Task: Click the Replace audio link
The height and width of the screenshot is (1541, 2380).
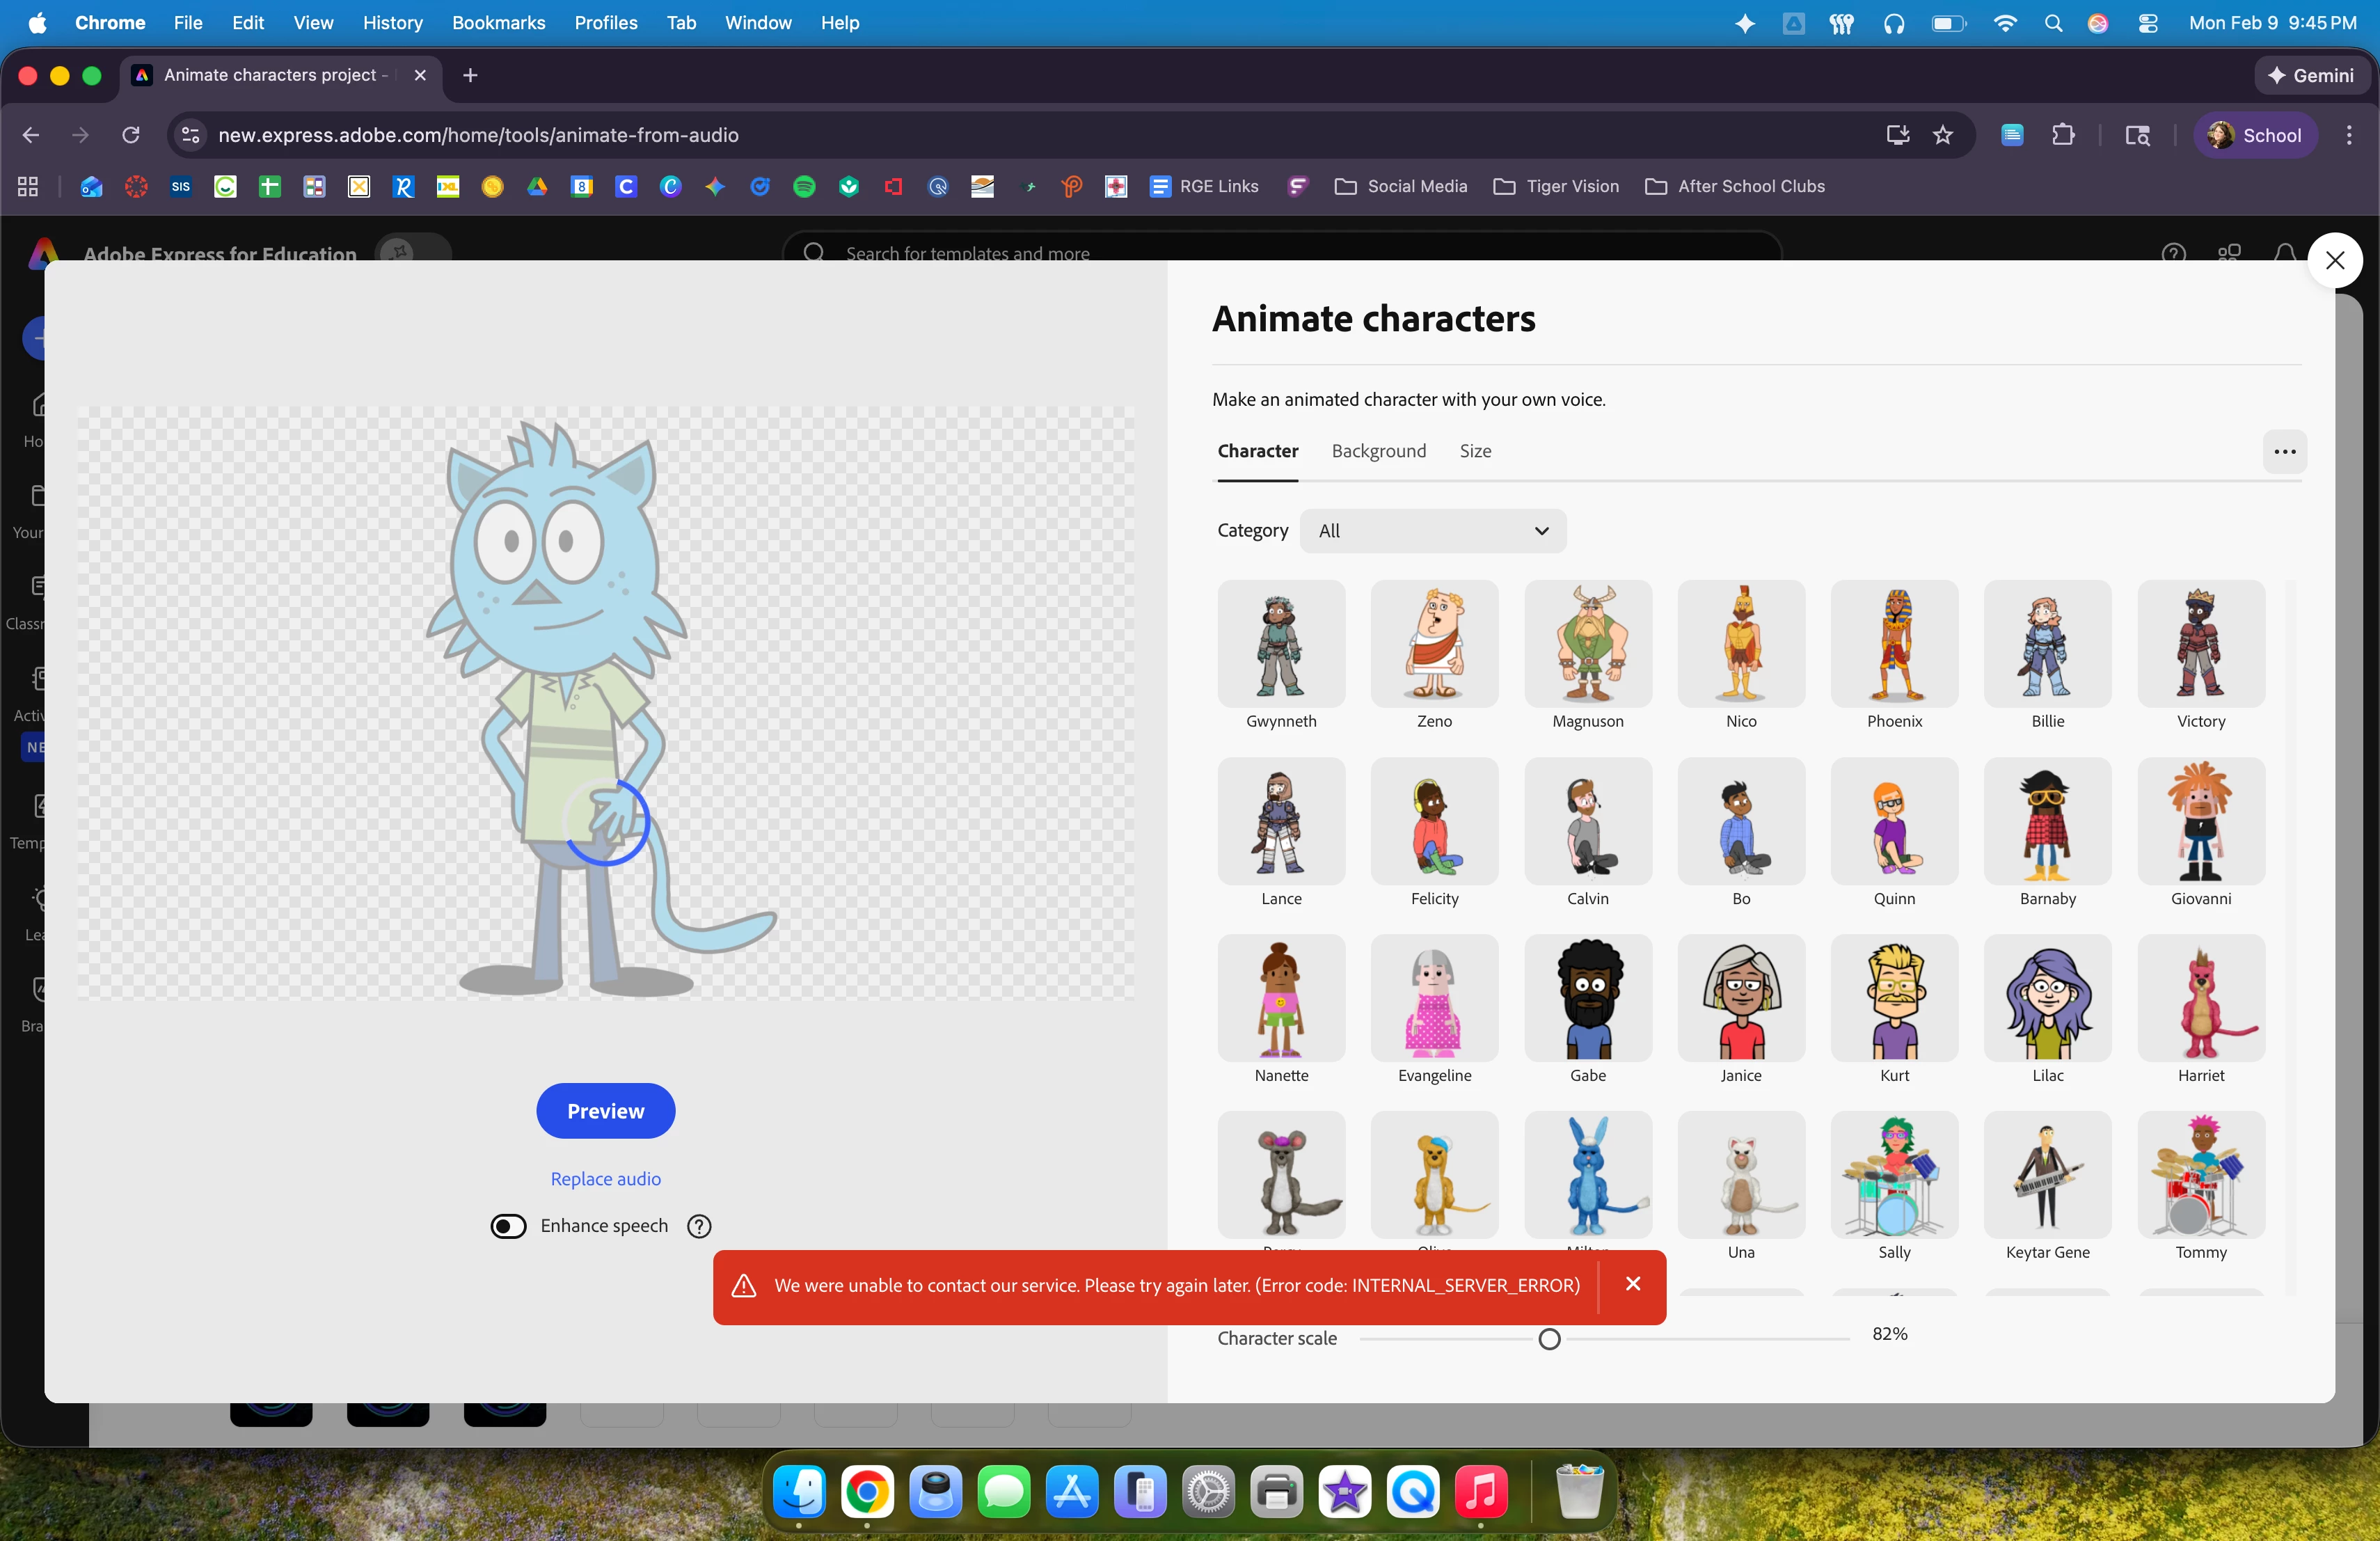Action: pyautogui.click(x=605, y=1179)
